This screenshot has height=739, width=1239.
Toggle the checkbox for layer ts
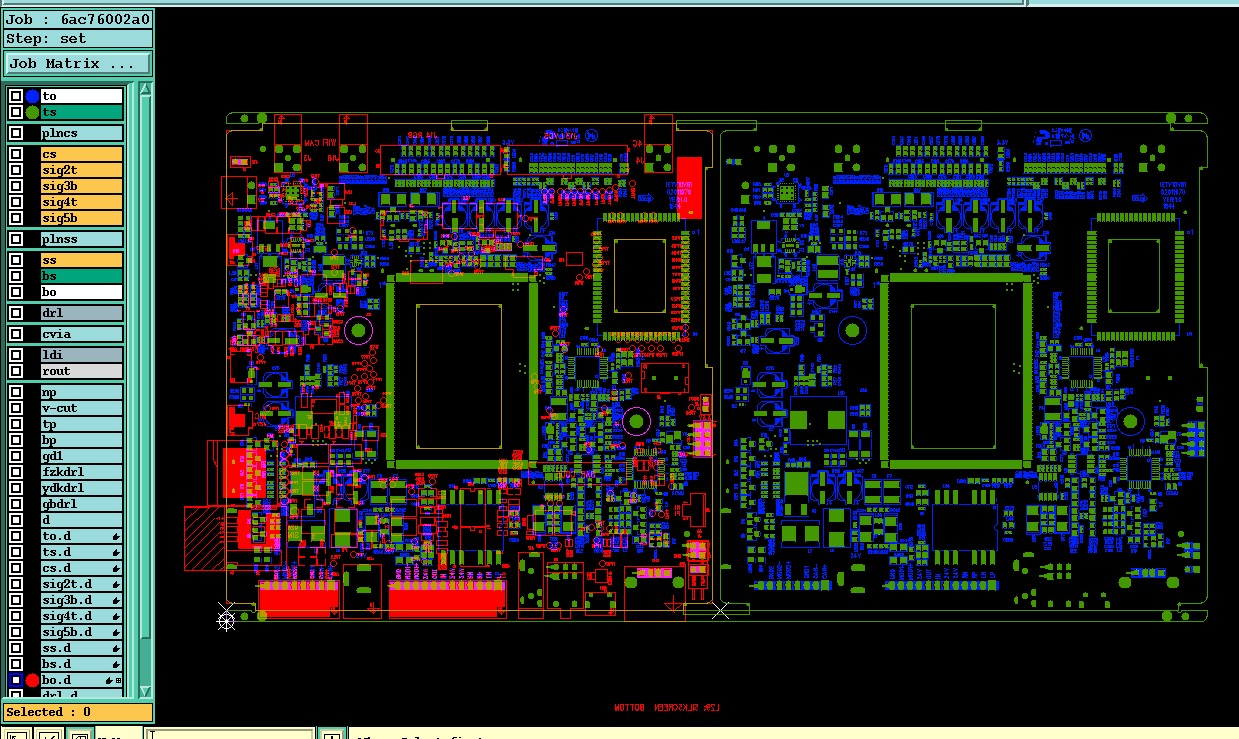(x=16, y=112)
